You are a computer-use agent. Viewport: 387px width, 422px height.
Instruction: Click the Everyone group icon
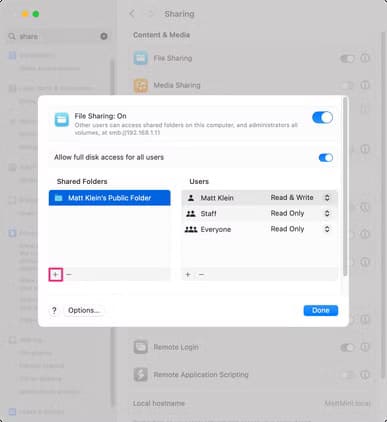(x=191, y=229)
